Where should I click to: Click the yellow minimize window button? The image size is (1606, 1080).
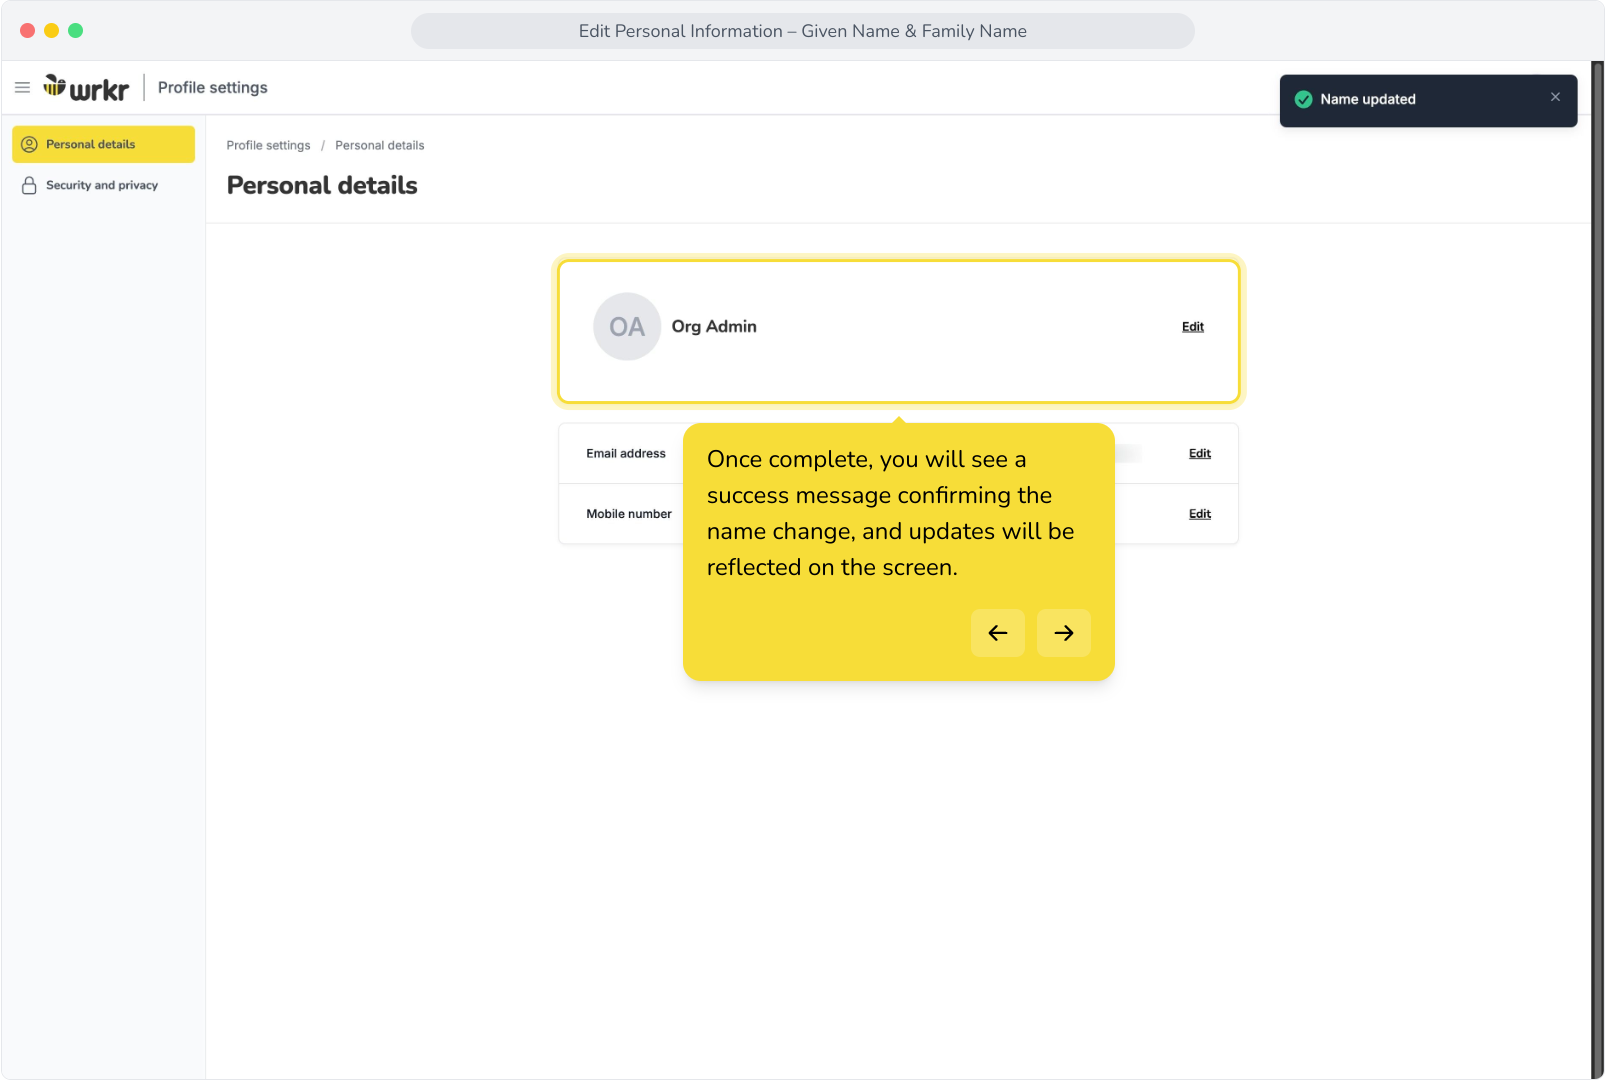pyautogui.click(x=51, y=31)
